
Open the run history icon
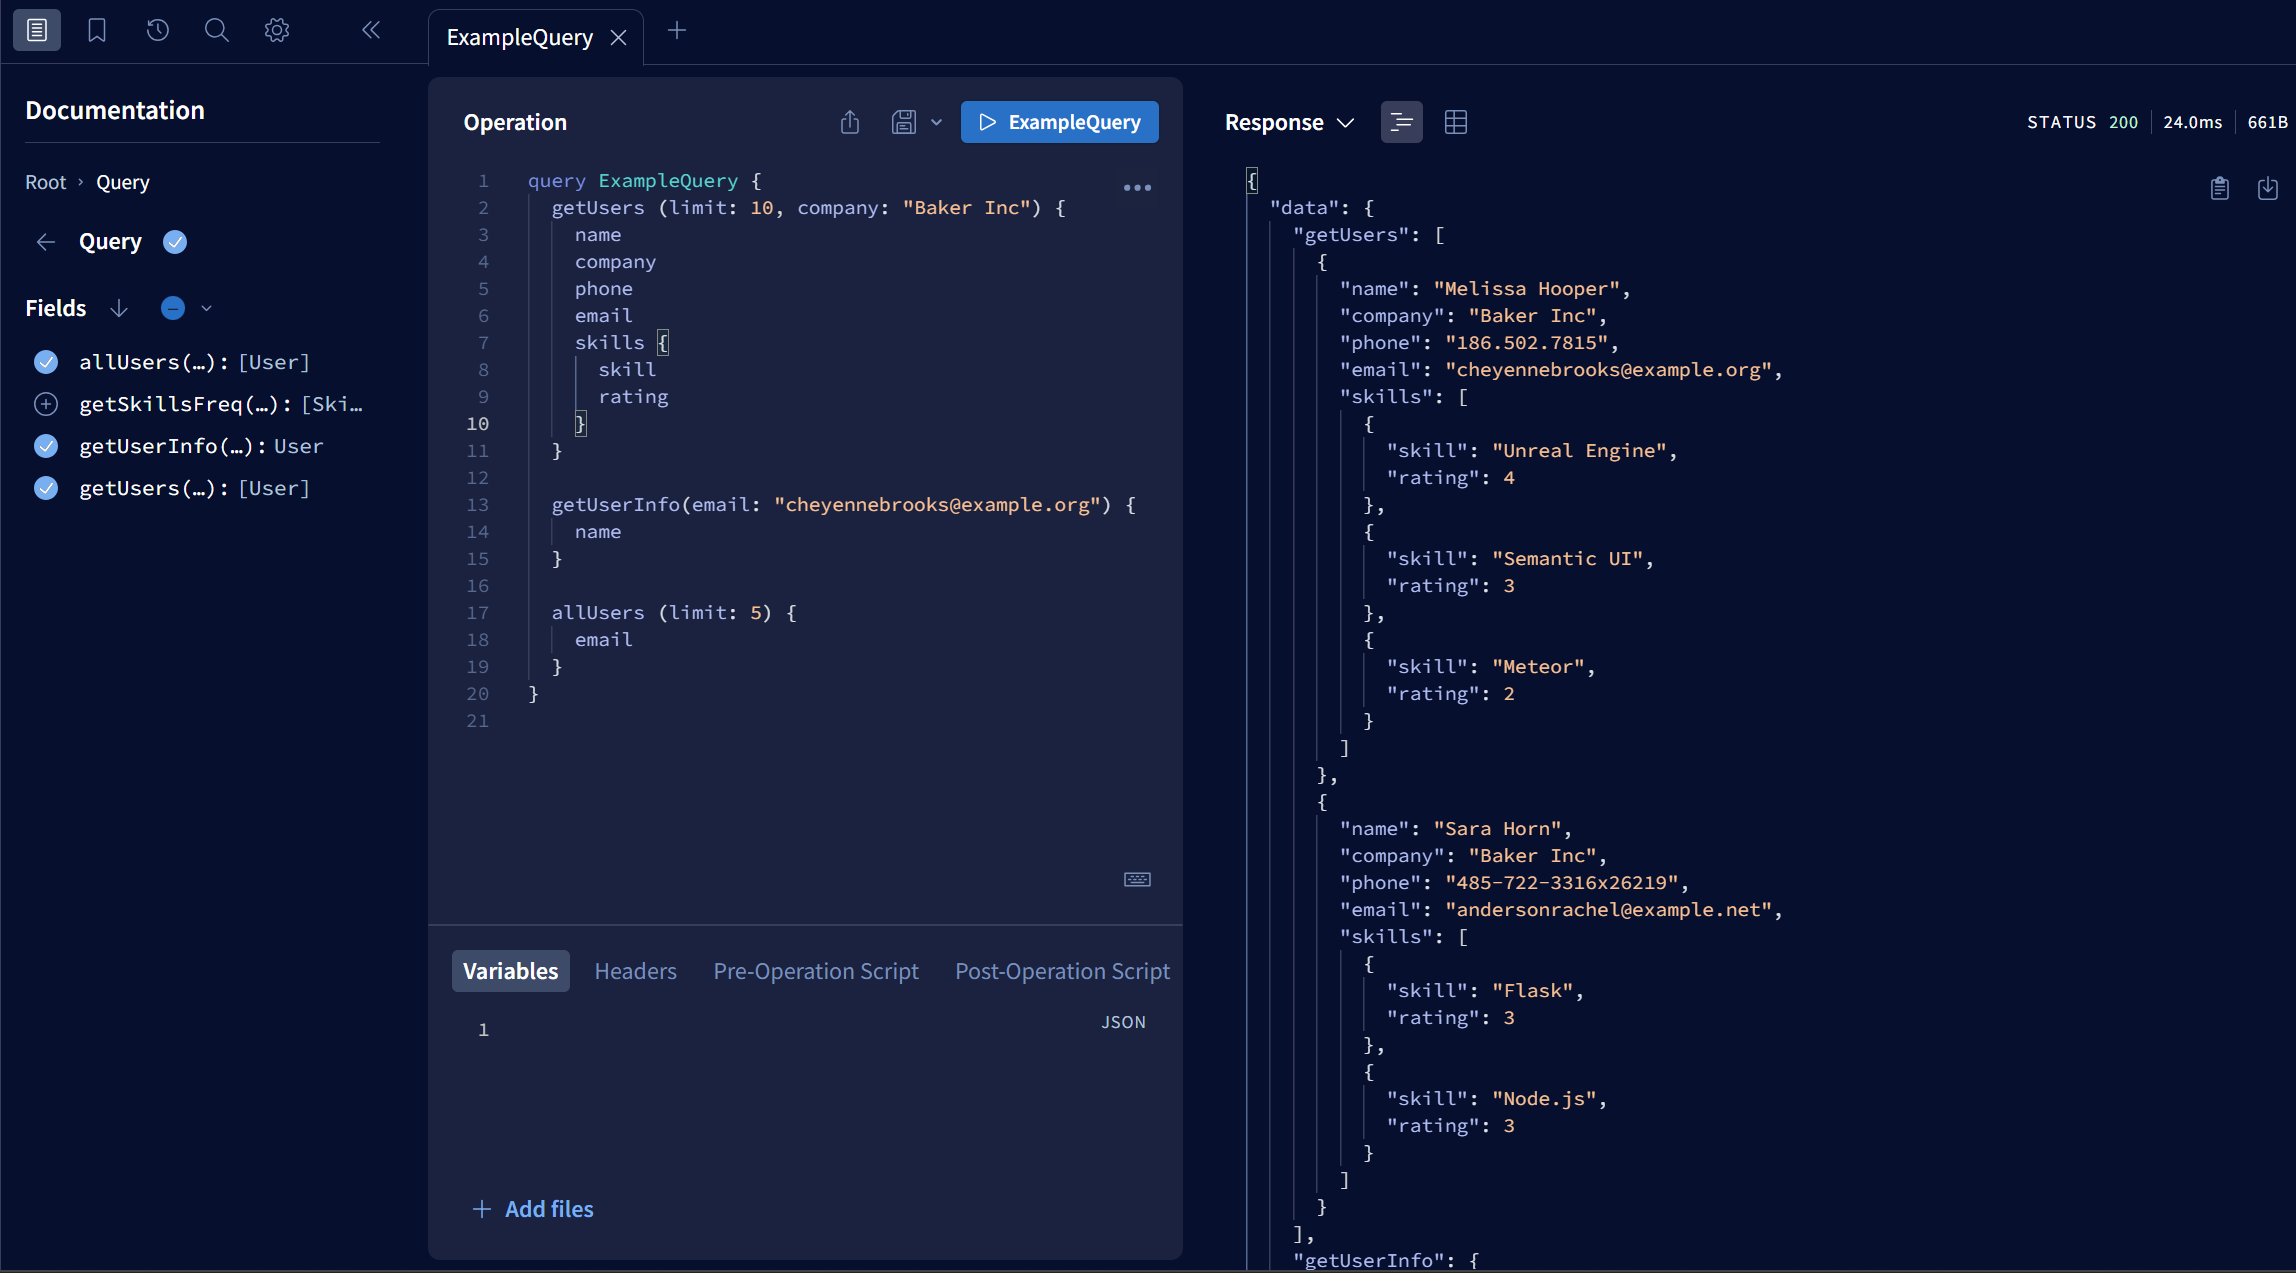(157, 30)
